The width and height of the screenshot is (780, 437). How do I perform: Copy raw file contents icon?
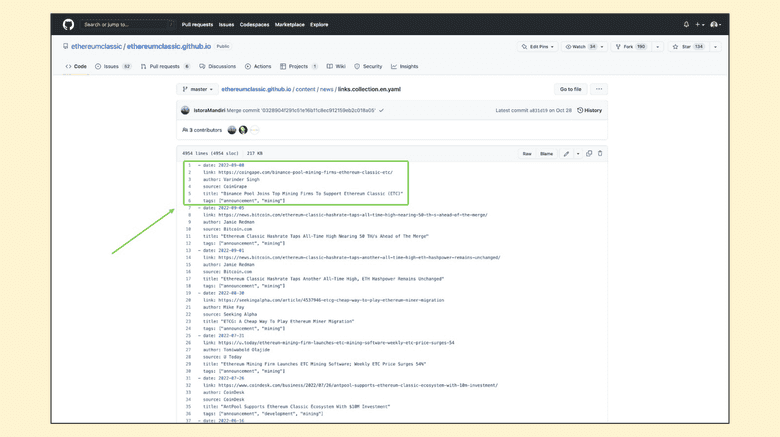[589, 154]
